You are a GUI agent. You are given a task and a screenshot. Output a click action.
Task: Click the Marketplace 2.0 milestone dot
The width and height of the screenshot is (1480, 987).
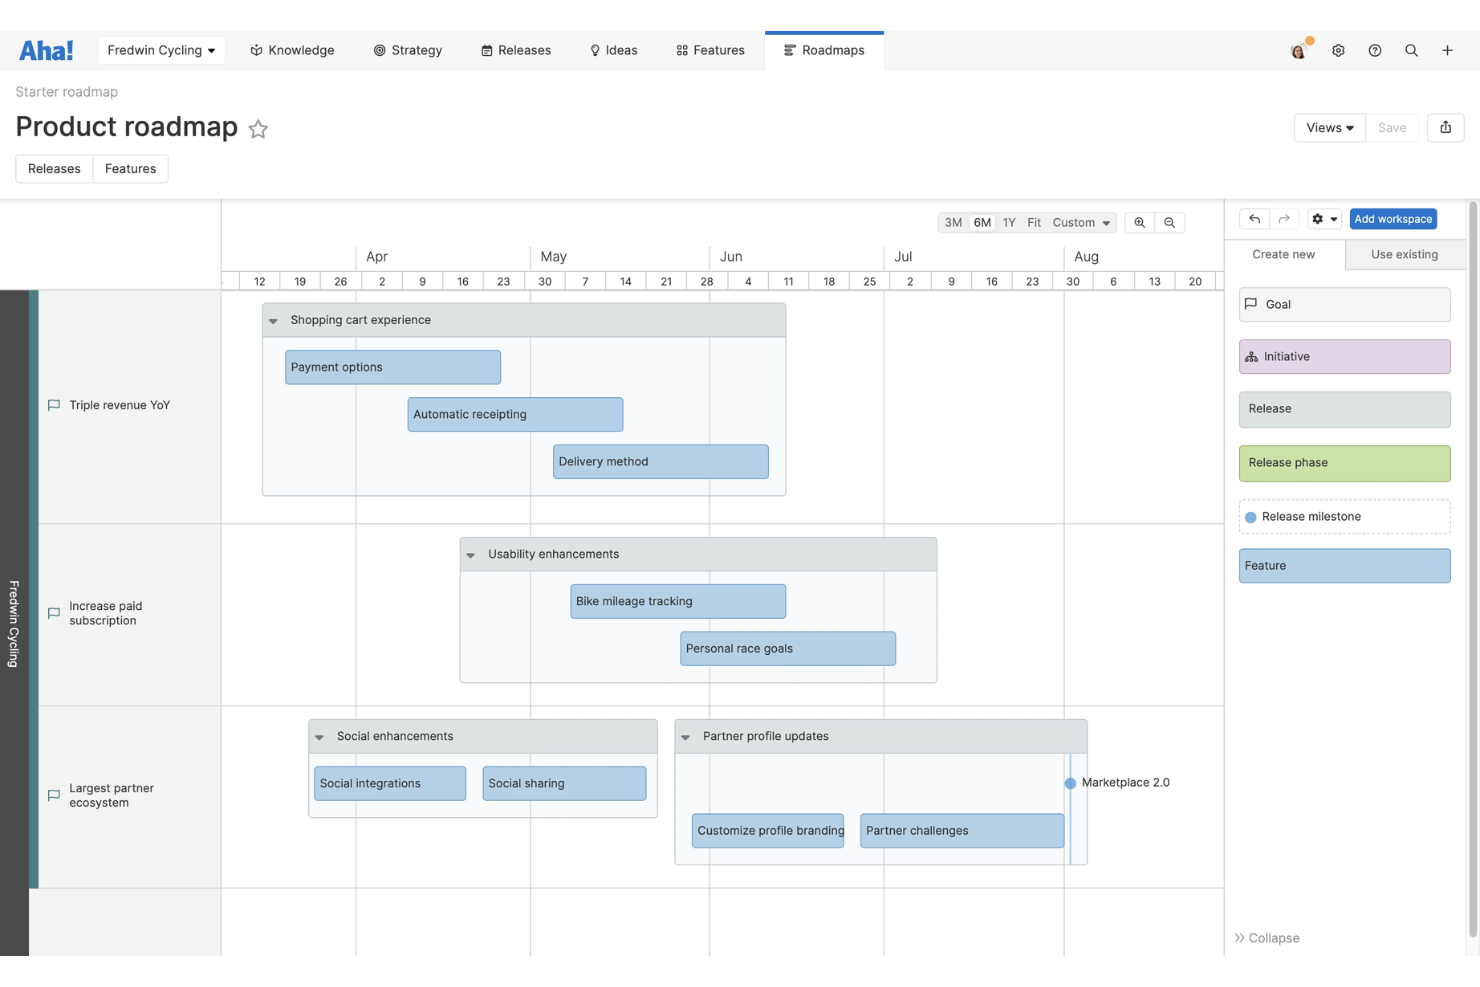tap(1070, 783)
